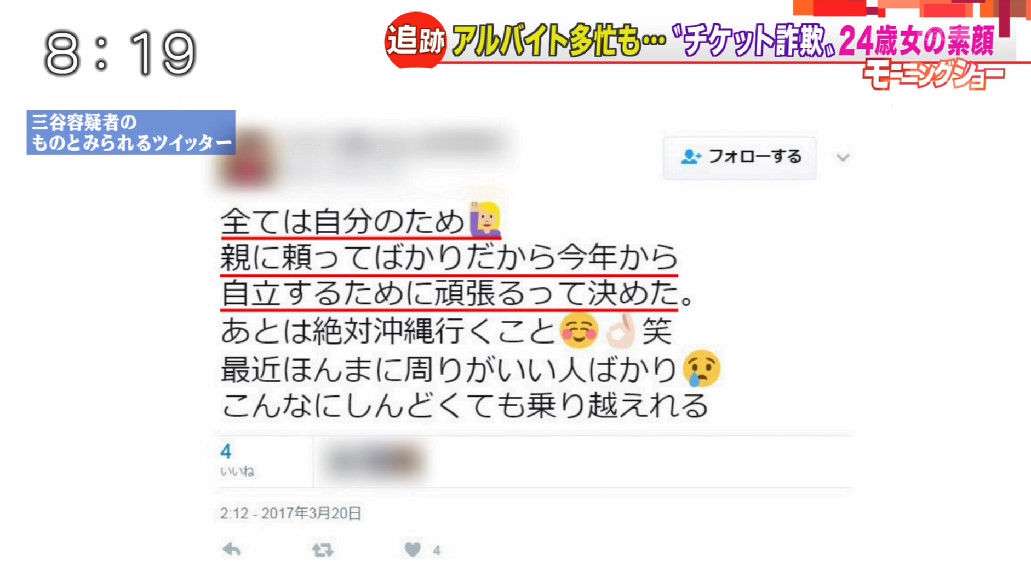Viewport: 1031px width, 579px height.
Task: Click the モーニングショー program logo
Action: coord(934,76)
